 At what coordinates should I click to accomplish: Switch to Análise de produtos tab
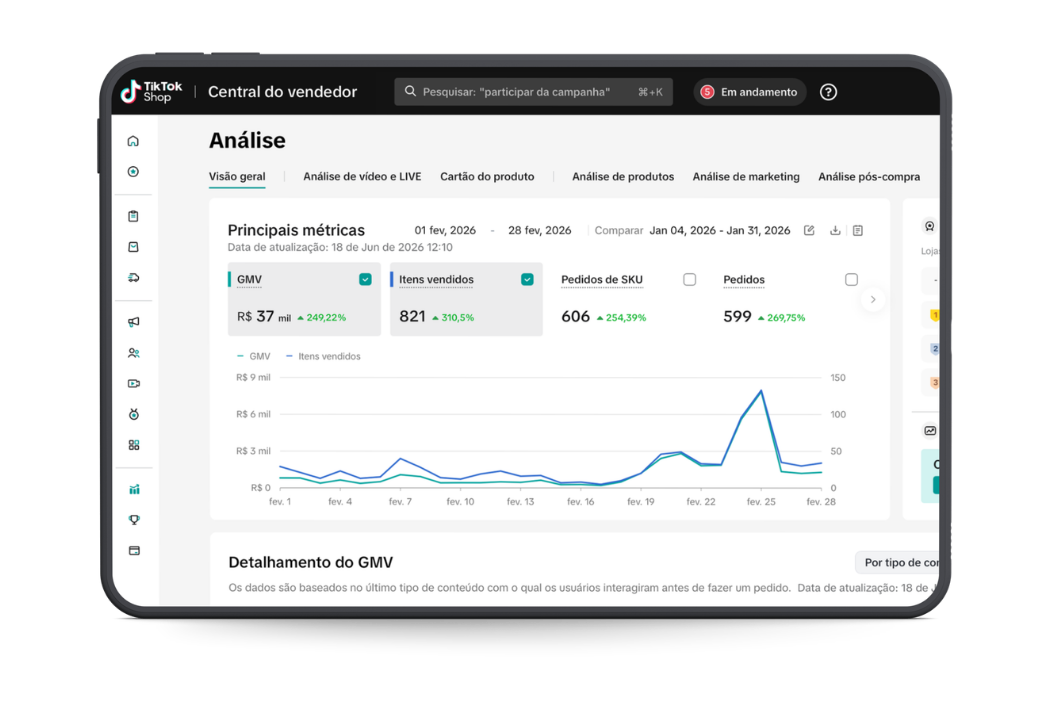pyautogui.click(x=623, y=177)
